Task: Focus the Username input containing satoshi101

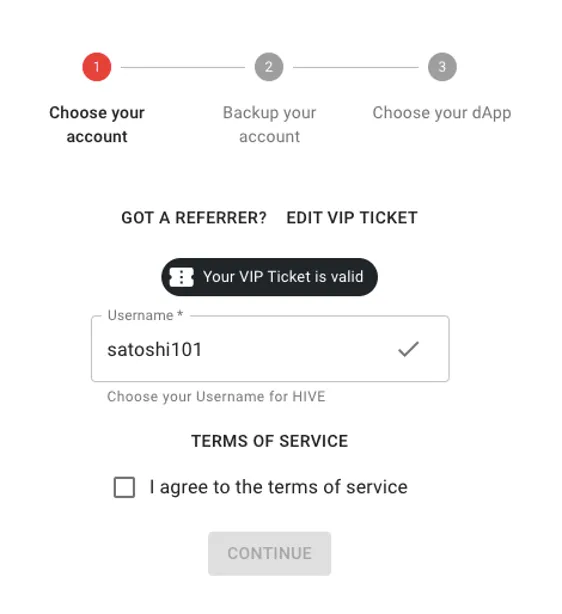Action: pos(270,349)
